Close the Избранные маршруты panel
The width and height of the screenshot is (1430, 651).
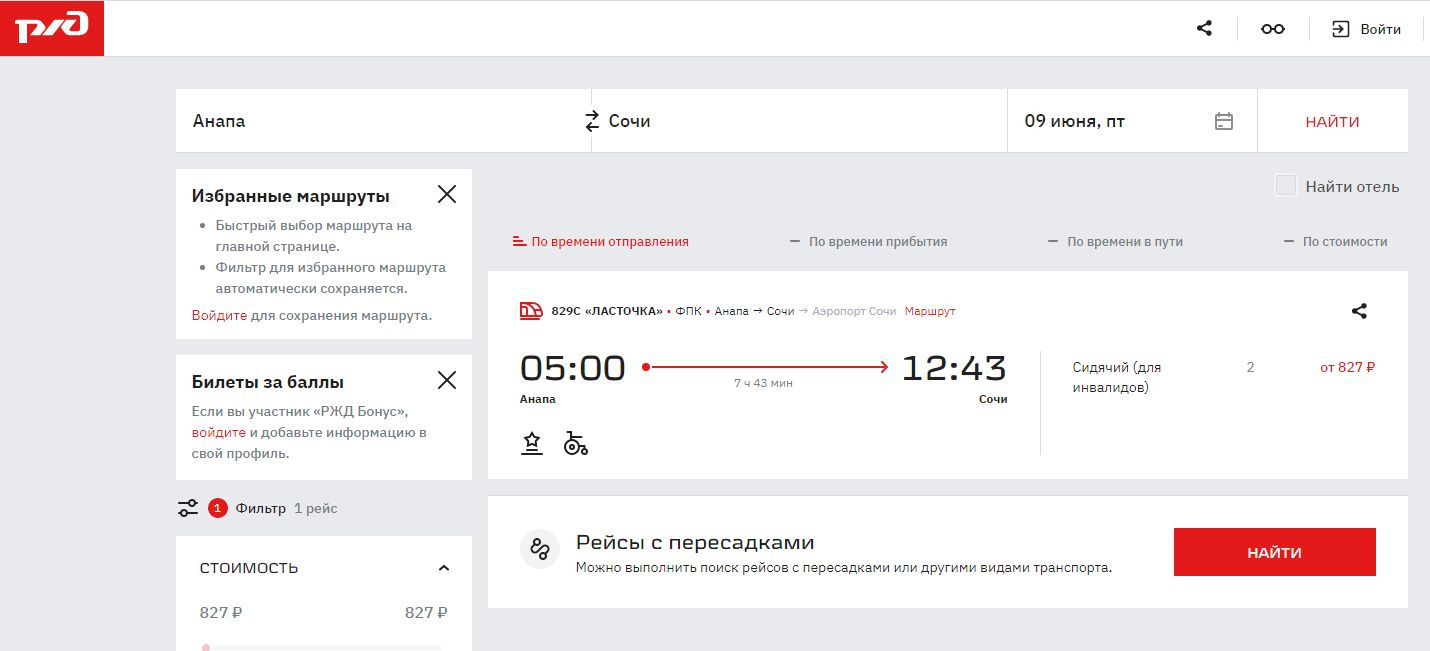point(447,195)
